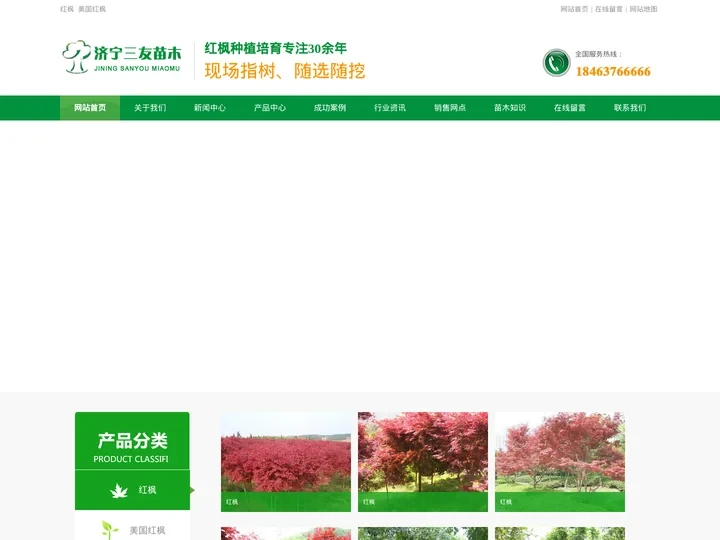This screenshot has height=540, width=720.
Task: Click 红枫 caption under second product image
Action: coord(369,502)
